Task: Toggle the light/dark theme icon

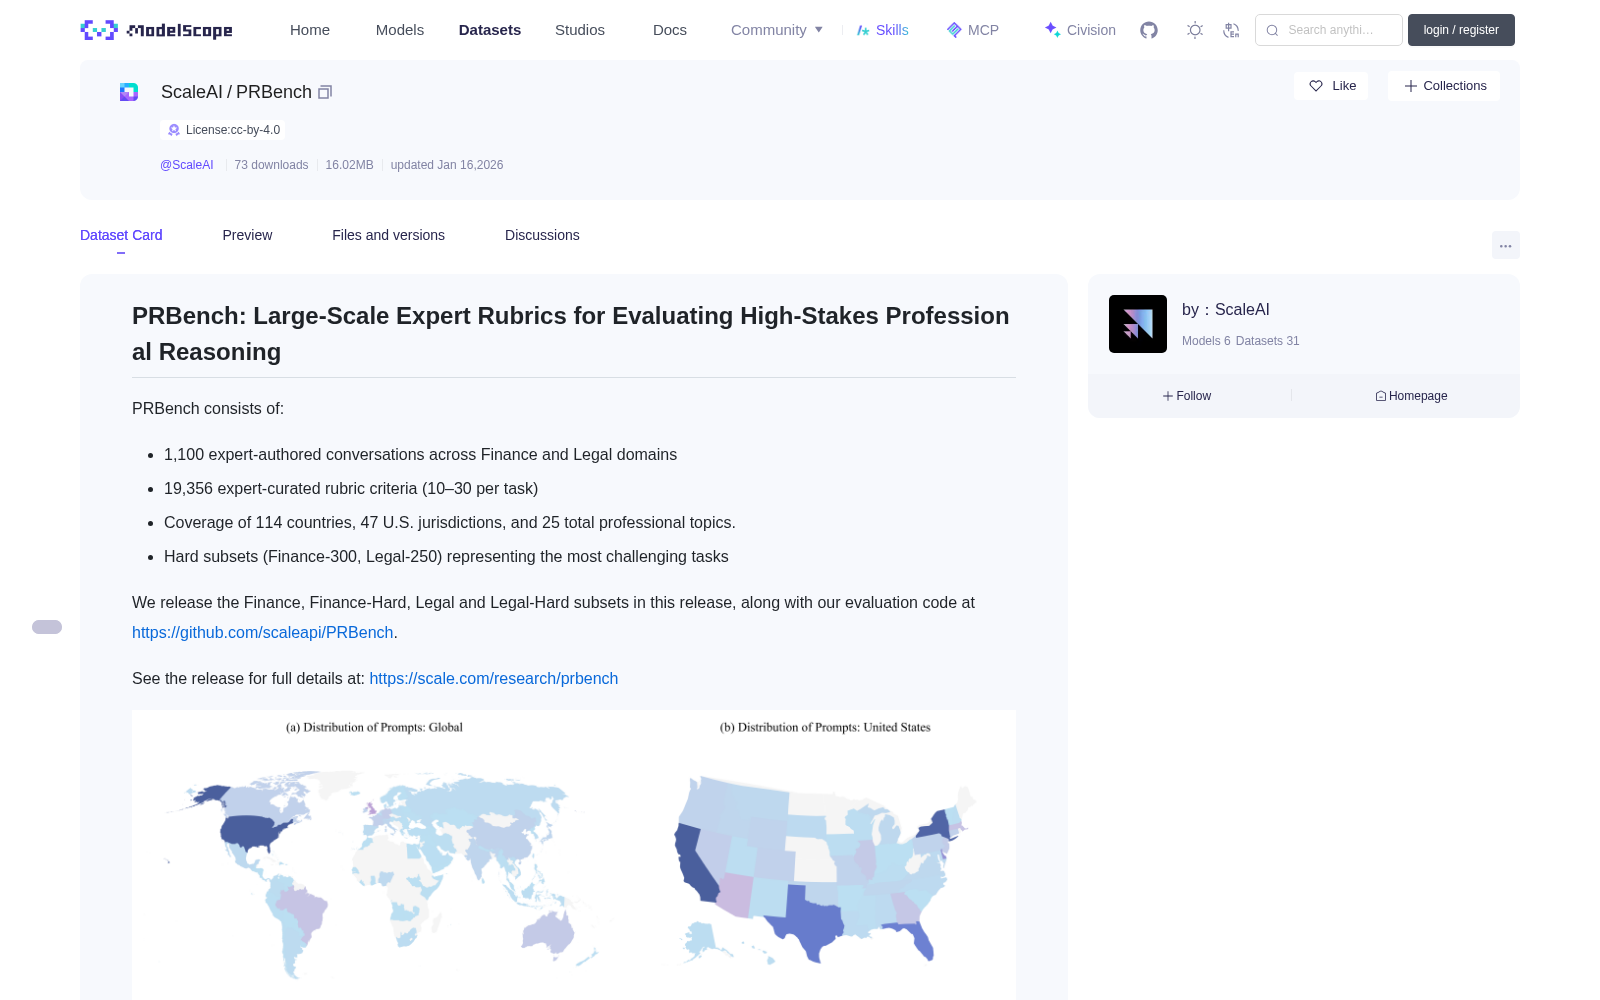Action: point(1195,30)
